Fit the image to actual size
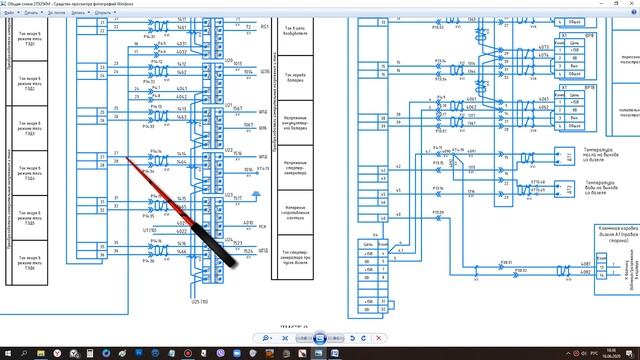640x360 pixels. pos(285,338)
